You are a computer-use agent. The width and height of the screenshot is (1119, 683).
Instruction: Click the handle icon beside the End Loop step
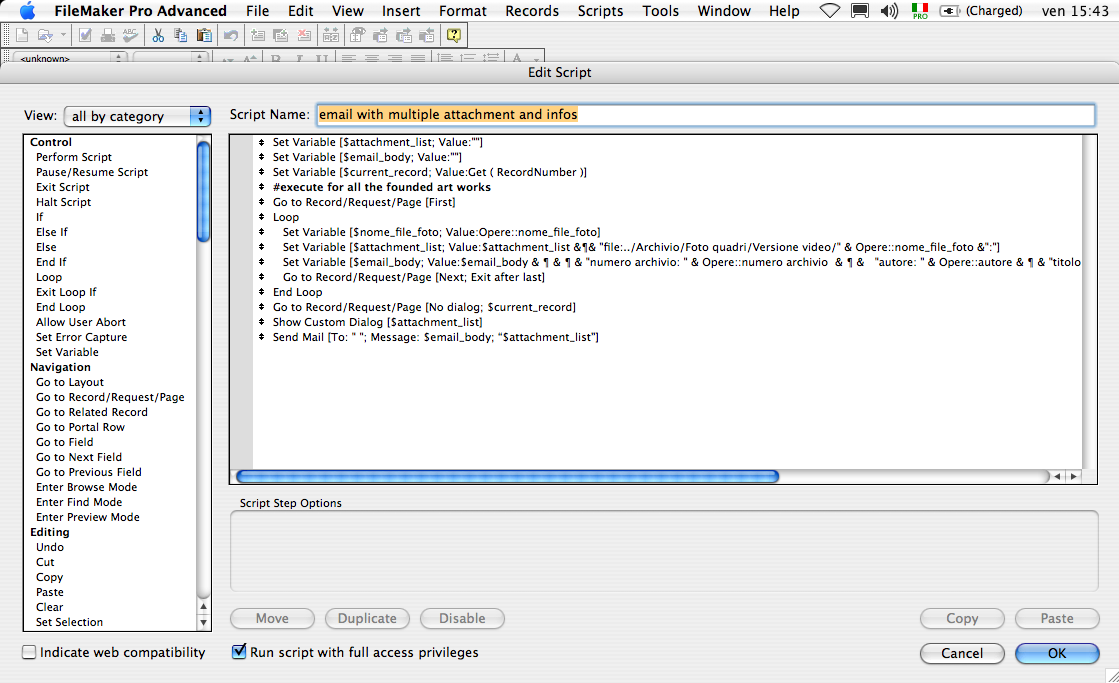point(262,292)
